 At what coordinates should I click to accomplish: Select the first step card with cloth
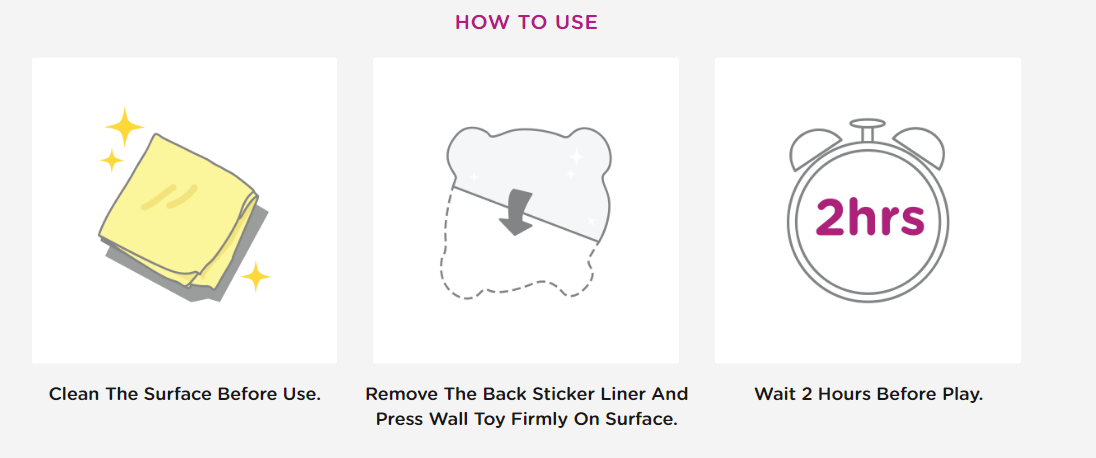coord(185,210)
